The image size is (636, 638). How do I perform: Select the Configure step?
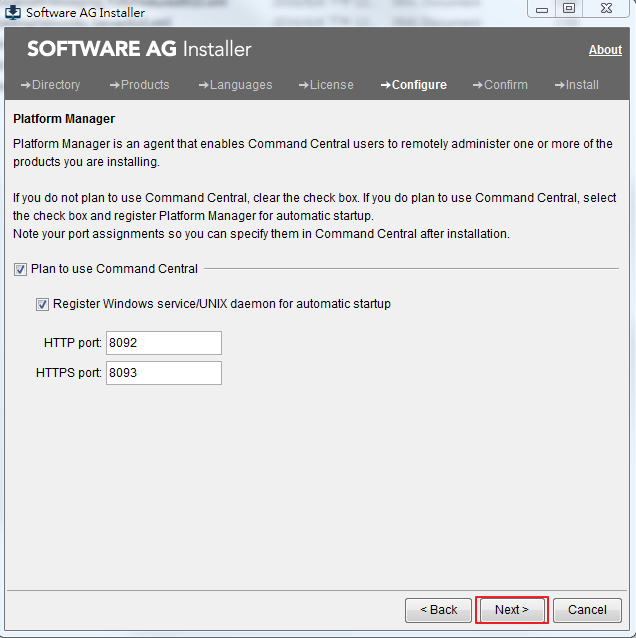tap(413, 85)
